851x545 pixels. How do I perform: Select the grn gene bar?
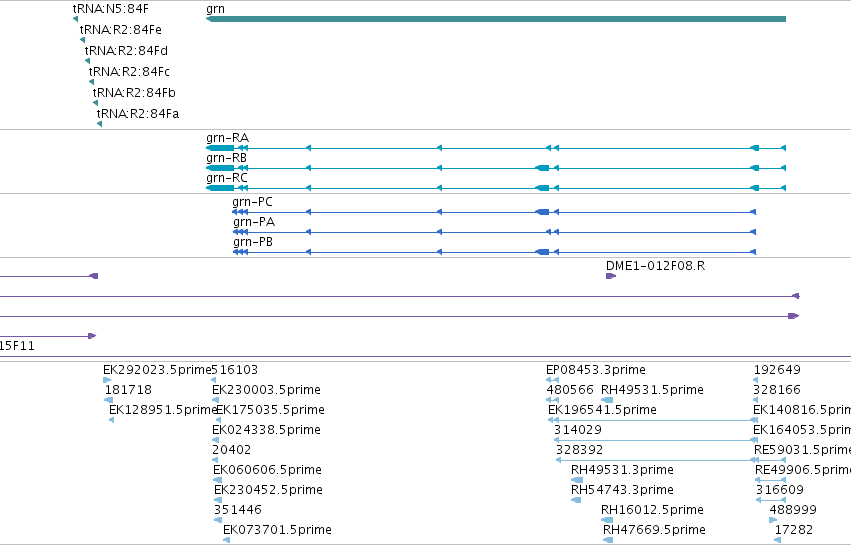[496, 19]
